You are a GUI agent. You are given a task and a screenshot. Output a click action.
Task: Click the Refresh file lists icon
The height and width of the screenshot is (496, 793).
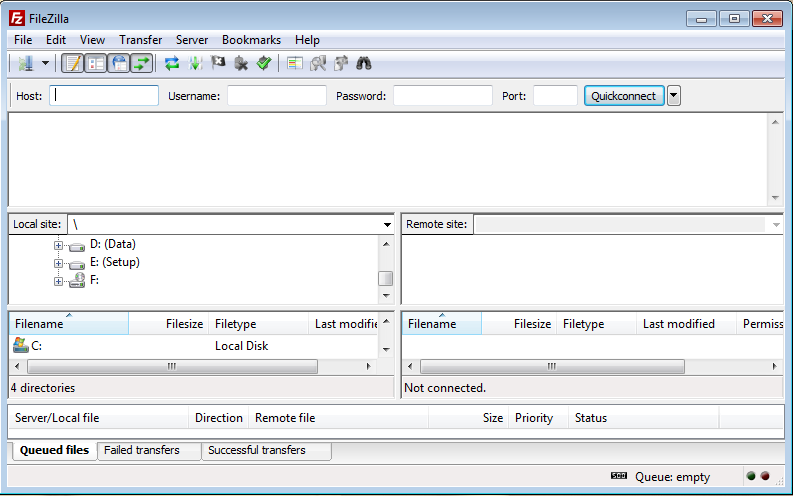click(172, 64)
